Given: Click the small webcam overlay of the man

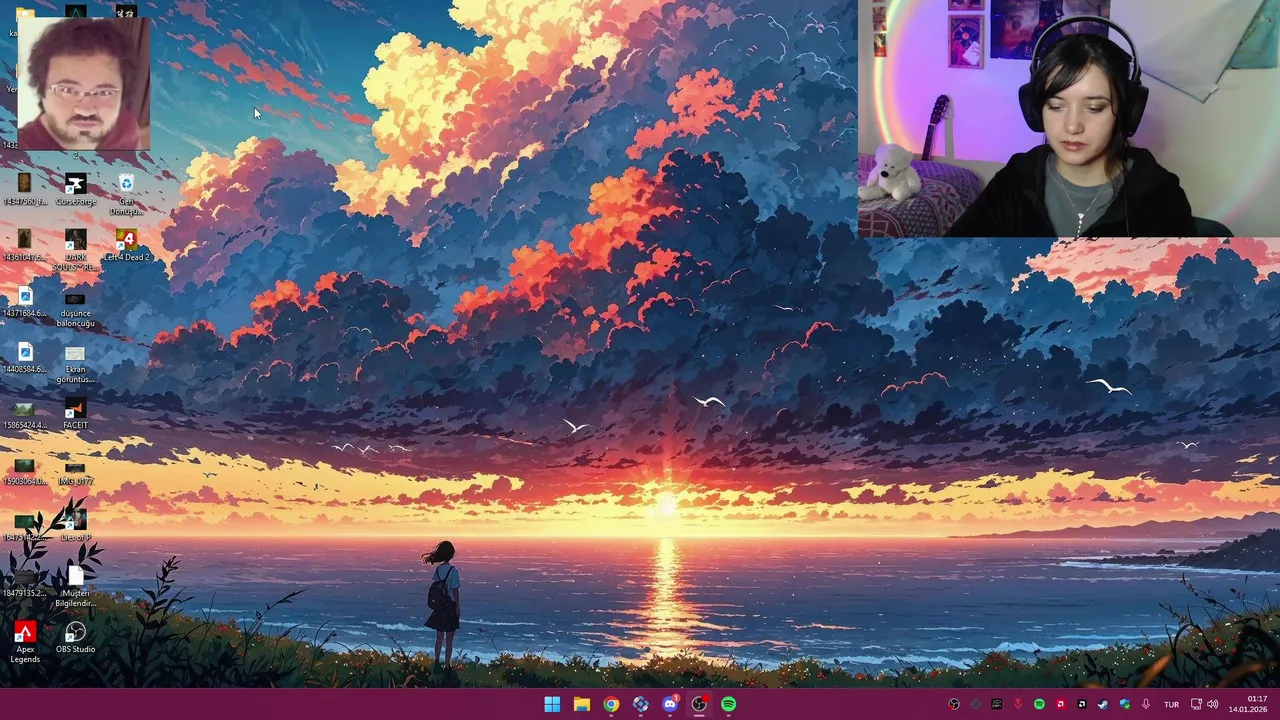Looking at the screenshot, I should 84,84.
